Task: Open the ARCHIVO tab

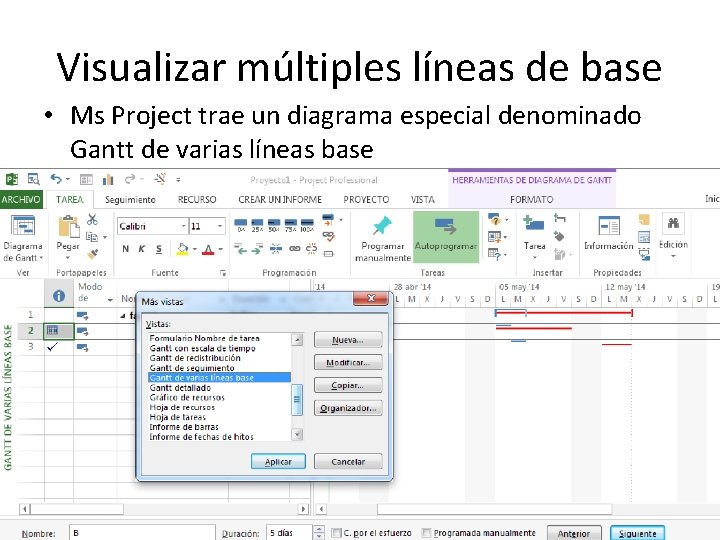Action: 21,199
